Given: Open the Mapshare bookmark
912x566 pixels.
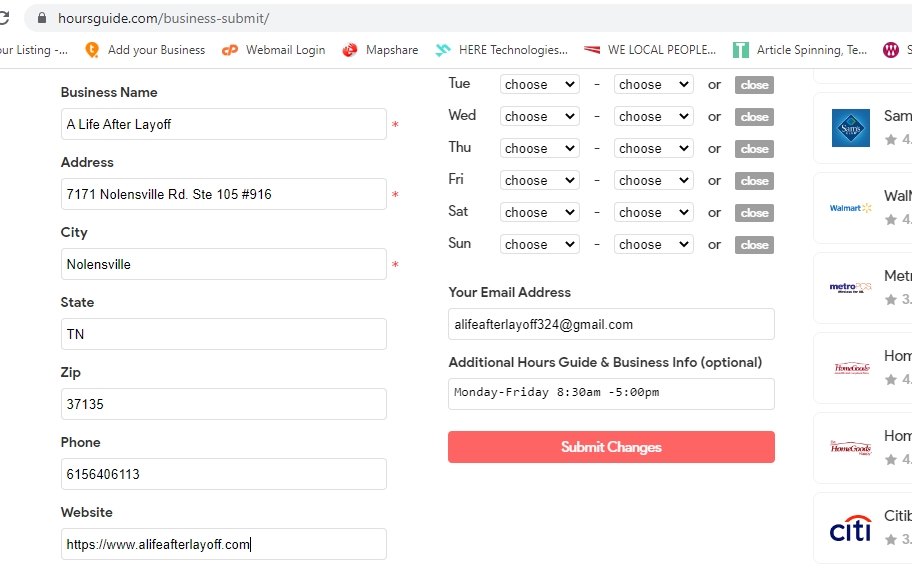Looking at the screenshot, I should click(x=380, y=50).
